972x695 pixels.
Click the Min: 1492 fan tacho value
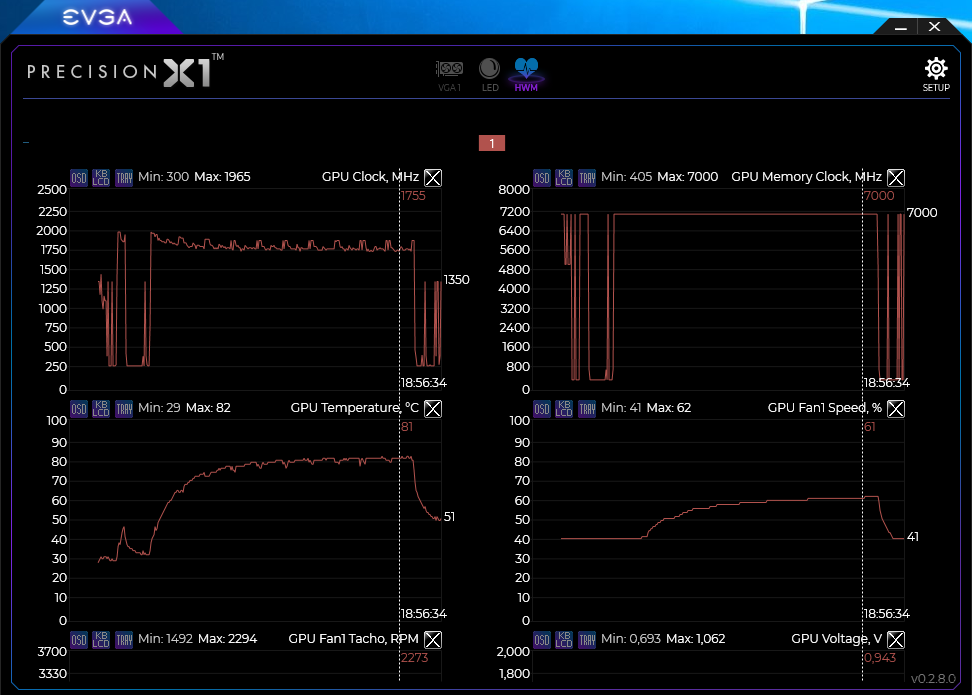pyautogui.click(x=166, y=639)
